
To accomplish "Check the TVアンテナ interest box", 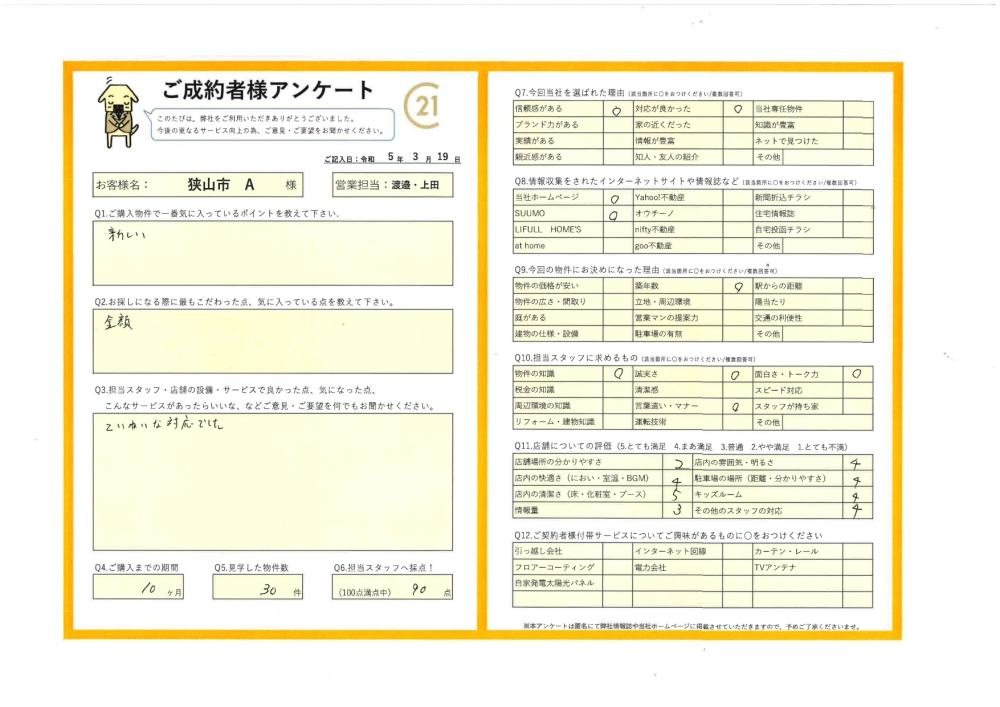I will pyautogui.click(x=858, y=567).
